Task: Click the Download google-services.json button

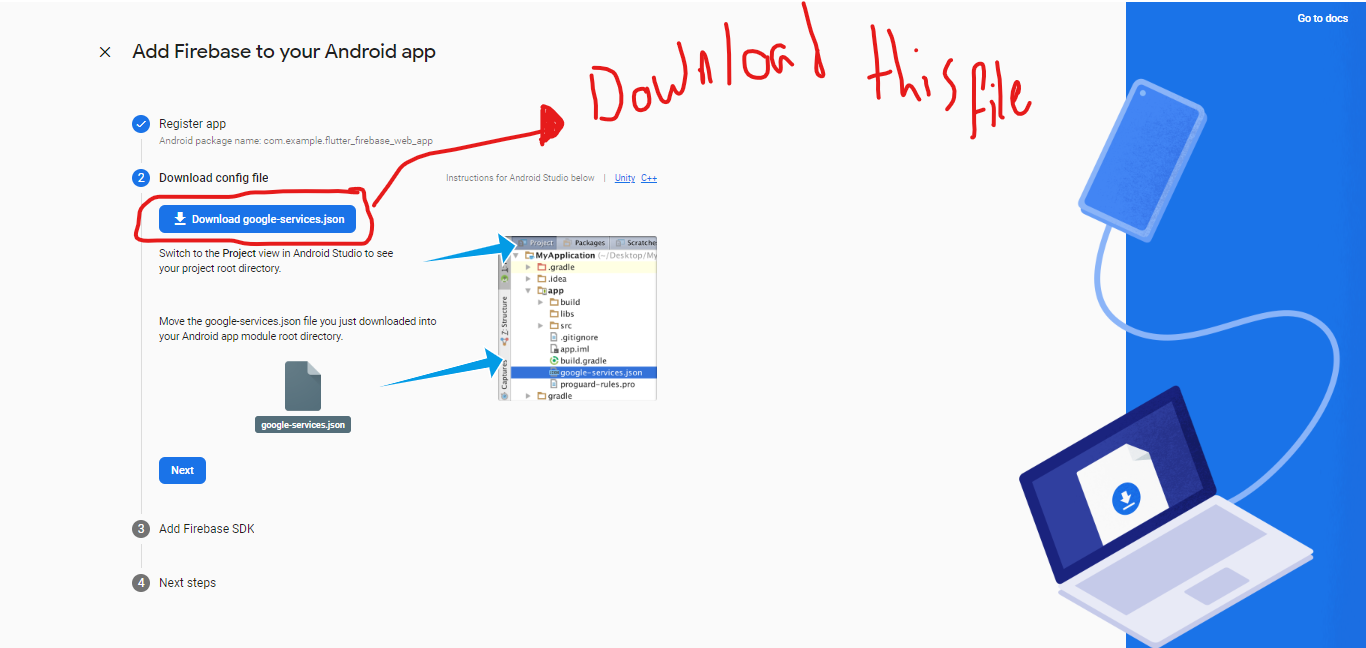Action: (258, 219)
